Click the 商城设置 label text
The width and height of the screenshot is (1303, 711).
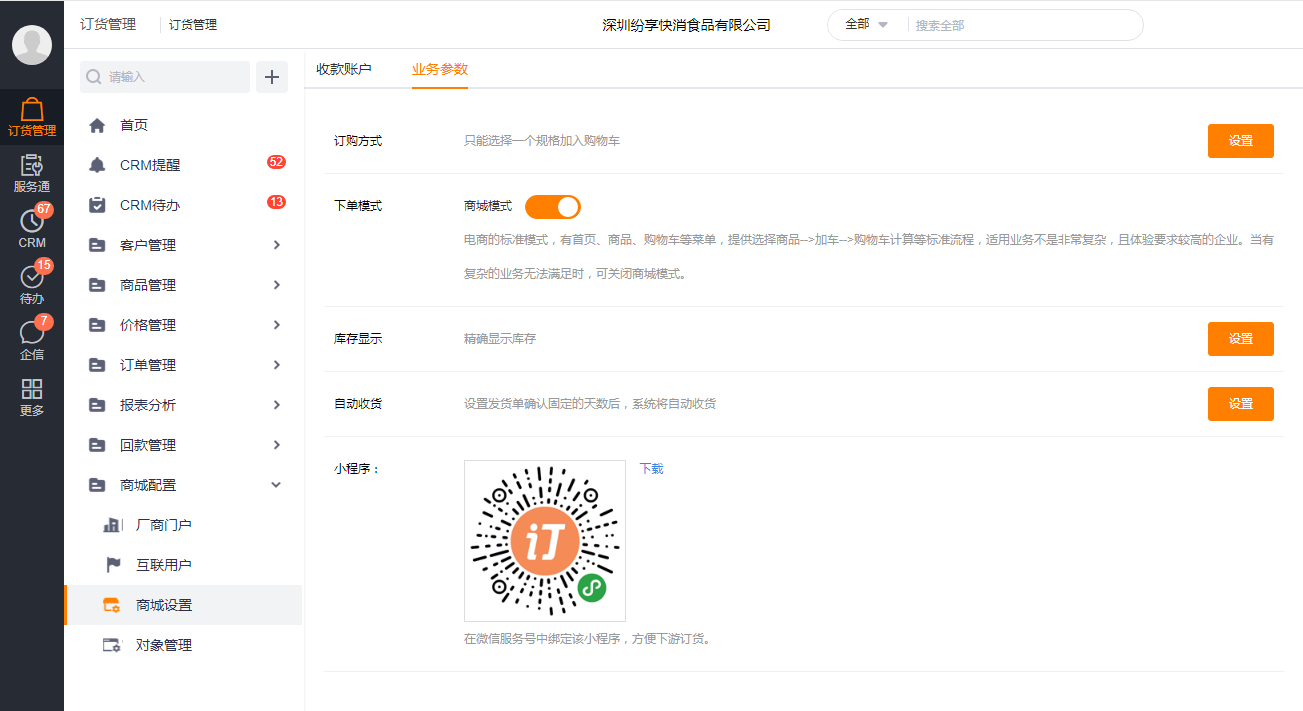click(x=164, y=605)
